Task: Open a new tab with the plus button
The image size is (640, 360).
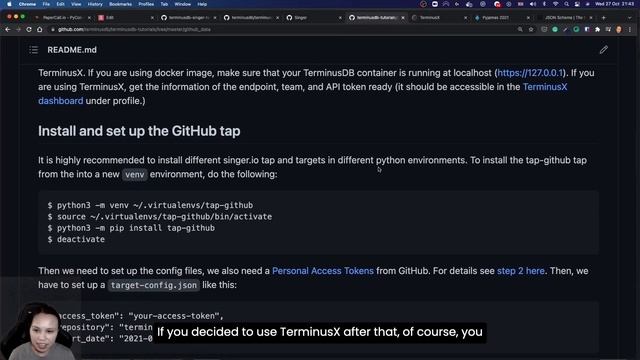Action: (604, 18)
